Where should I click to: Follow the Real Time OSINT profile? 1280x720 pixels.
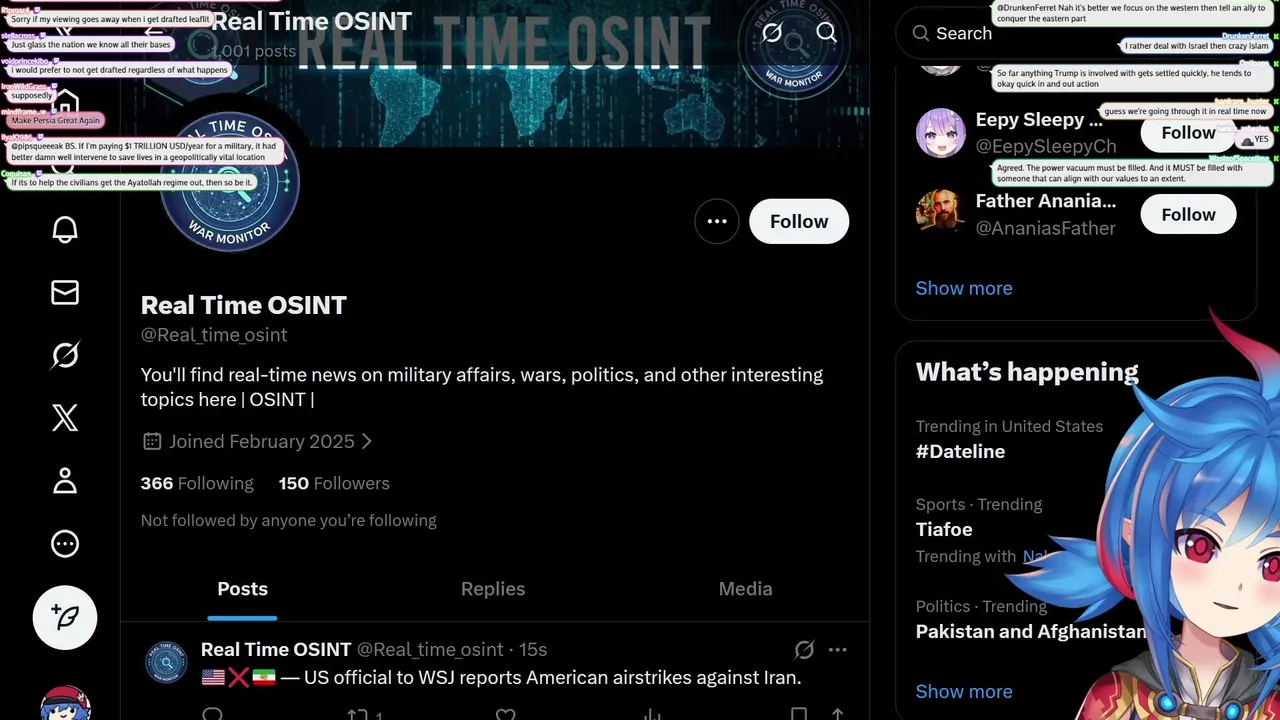click(x=798, y=222)
